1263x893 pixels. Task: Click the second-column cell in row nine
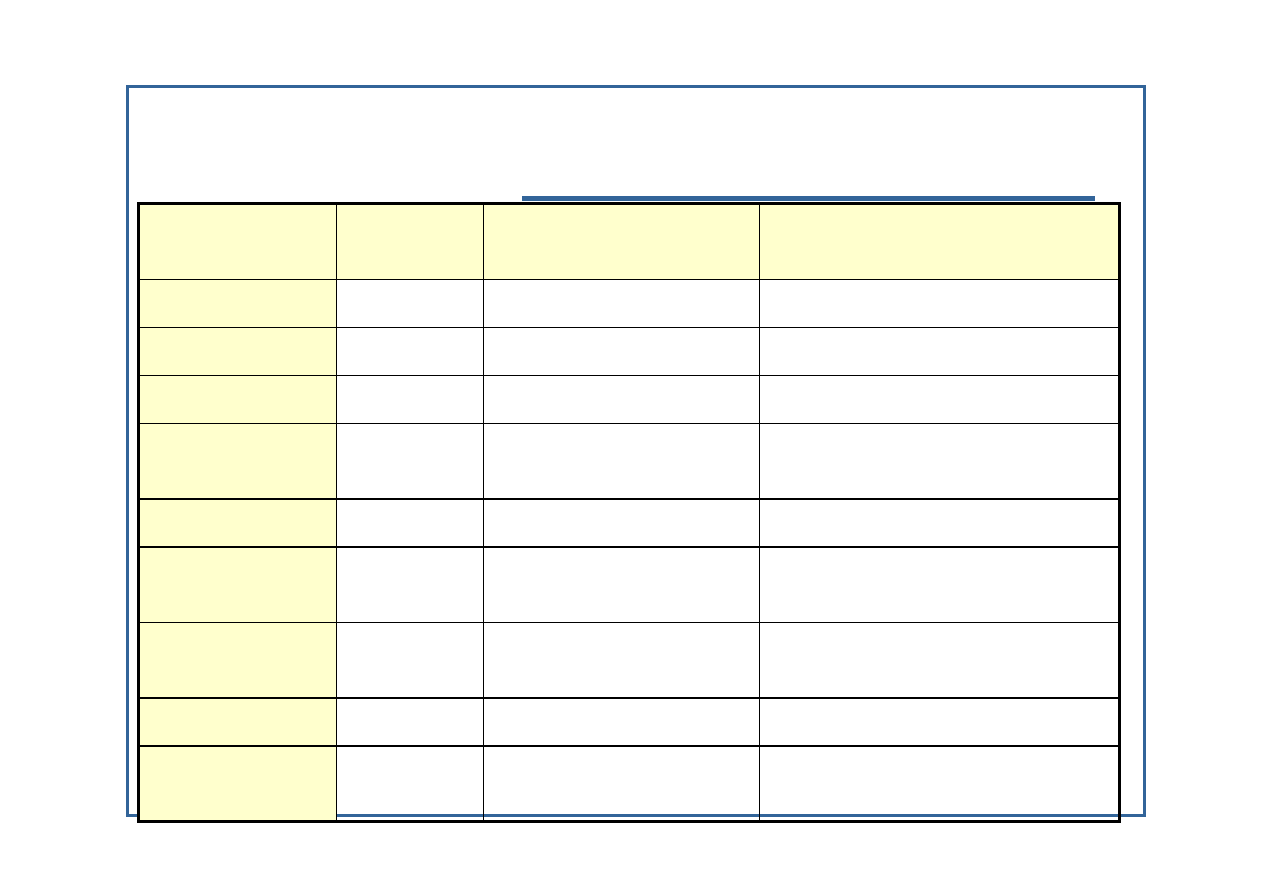pyautogui.click(x=409, y=721)
